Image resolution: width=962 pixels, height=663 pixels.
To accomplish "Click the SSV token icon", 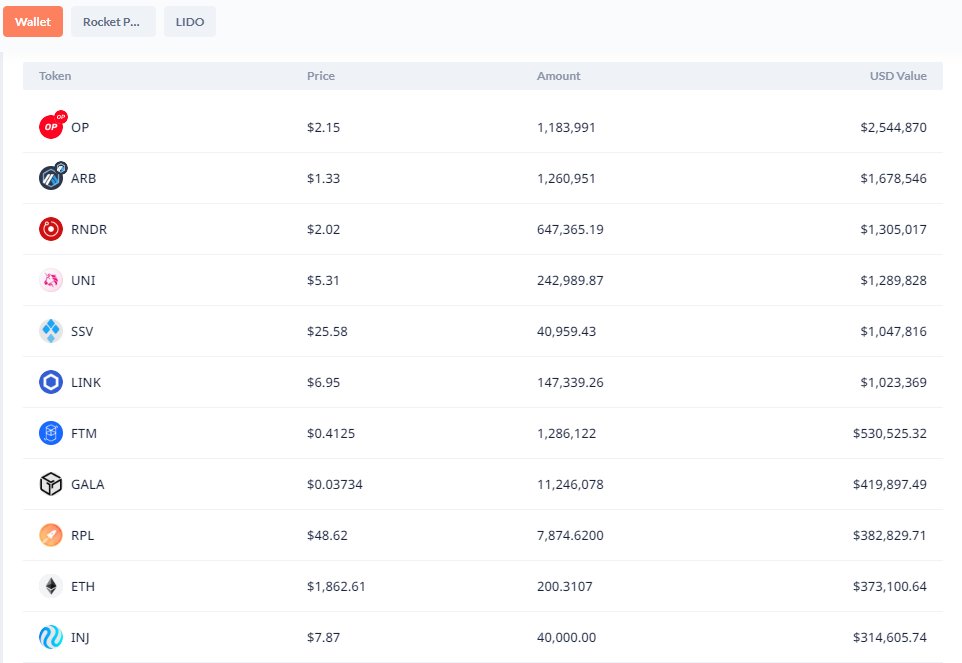I will (51, 331).
